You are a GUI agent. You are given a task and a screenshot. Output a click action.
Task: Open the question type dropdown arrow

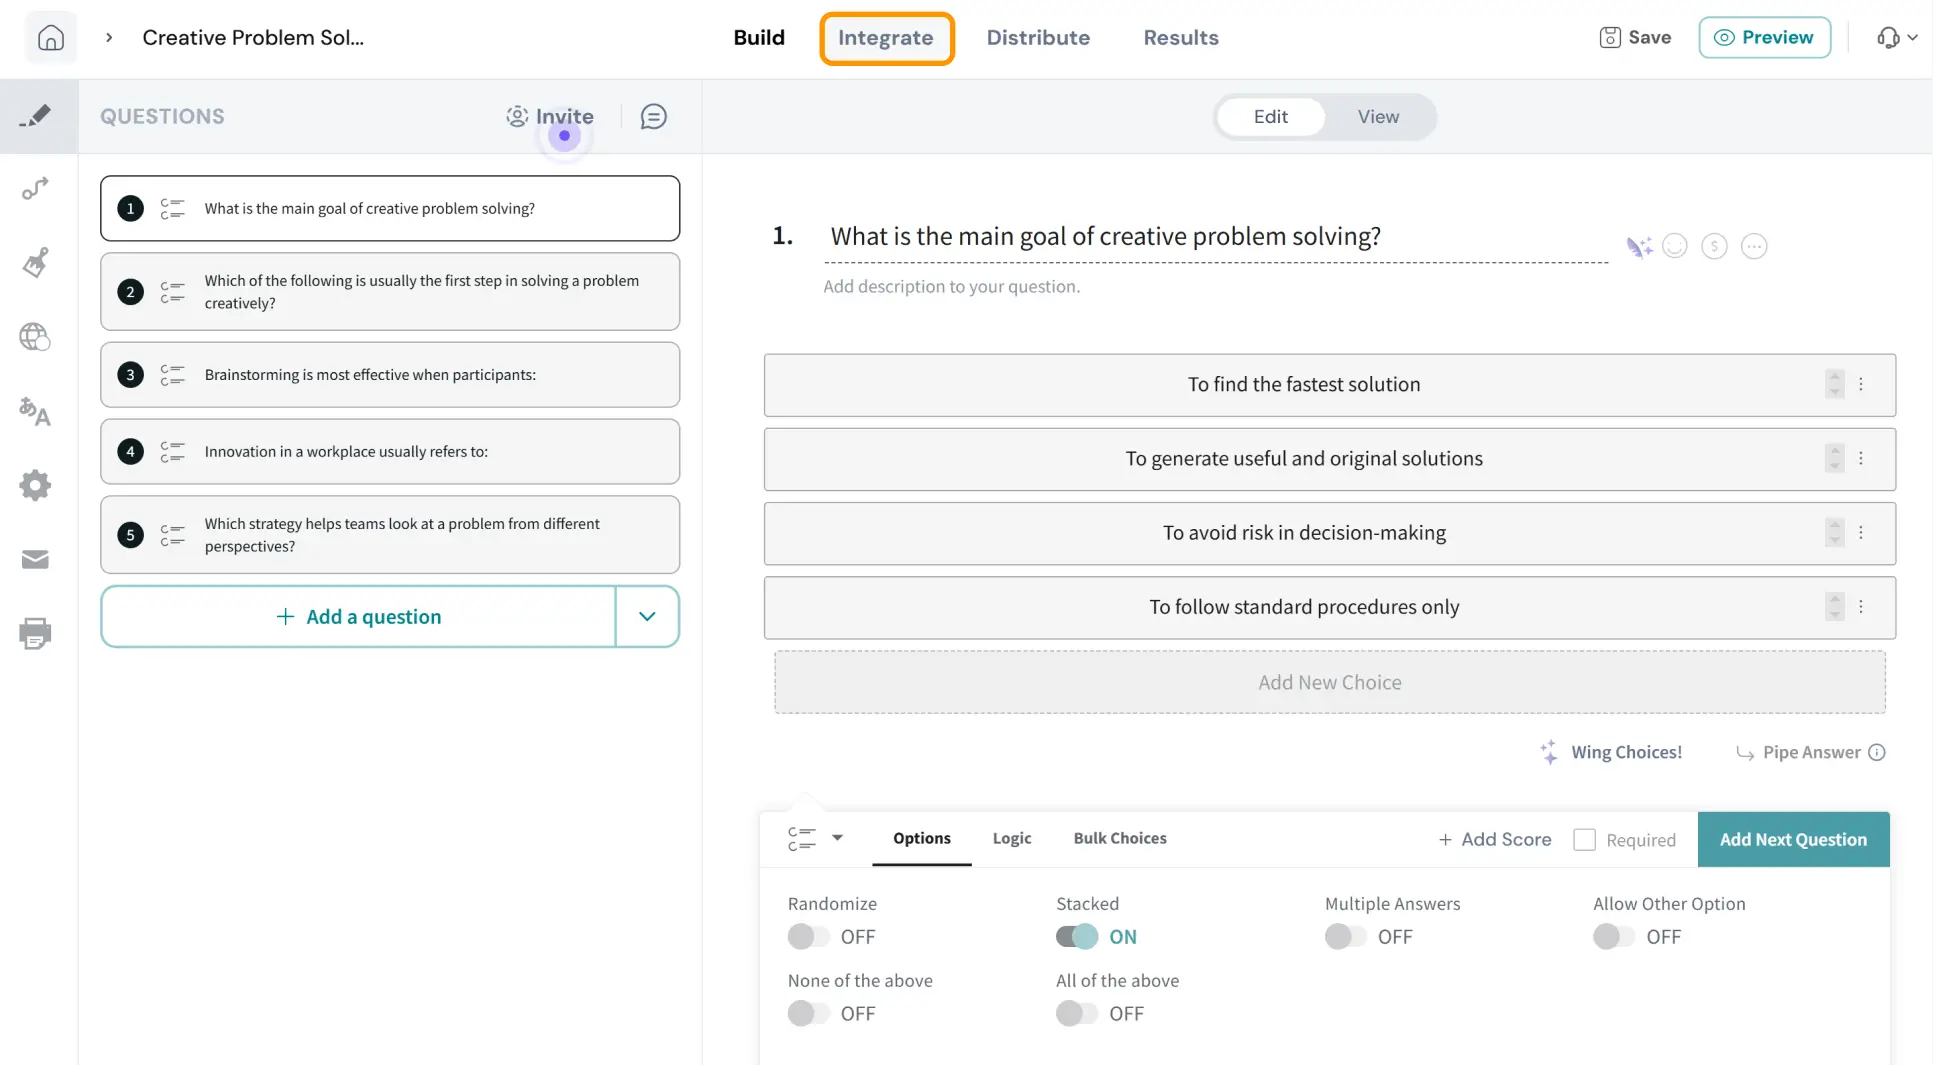coord(837,838)
